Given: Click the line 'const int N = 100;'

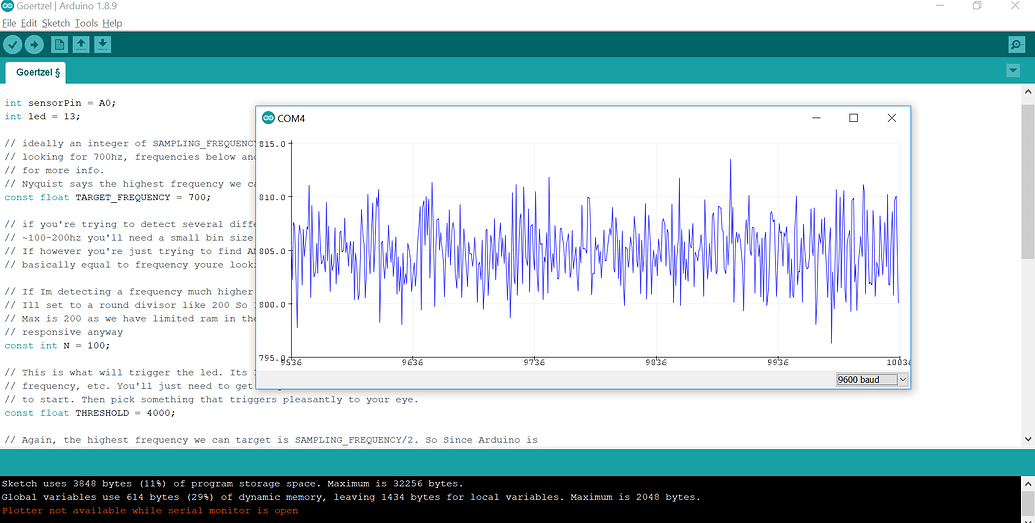Looking at the screenshot, I should point(57,345).
